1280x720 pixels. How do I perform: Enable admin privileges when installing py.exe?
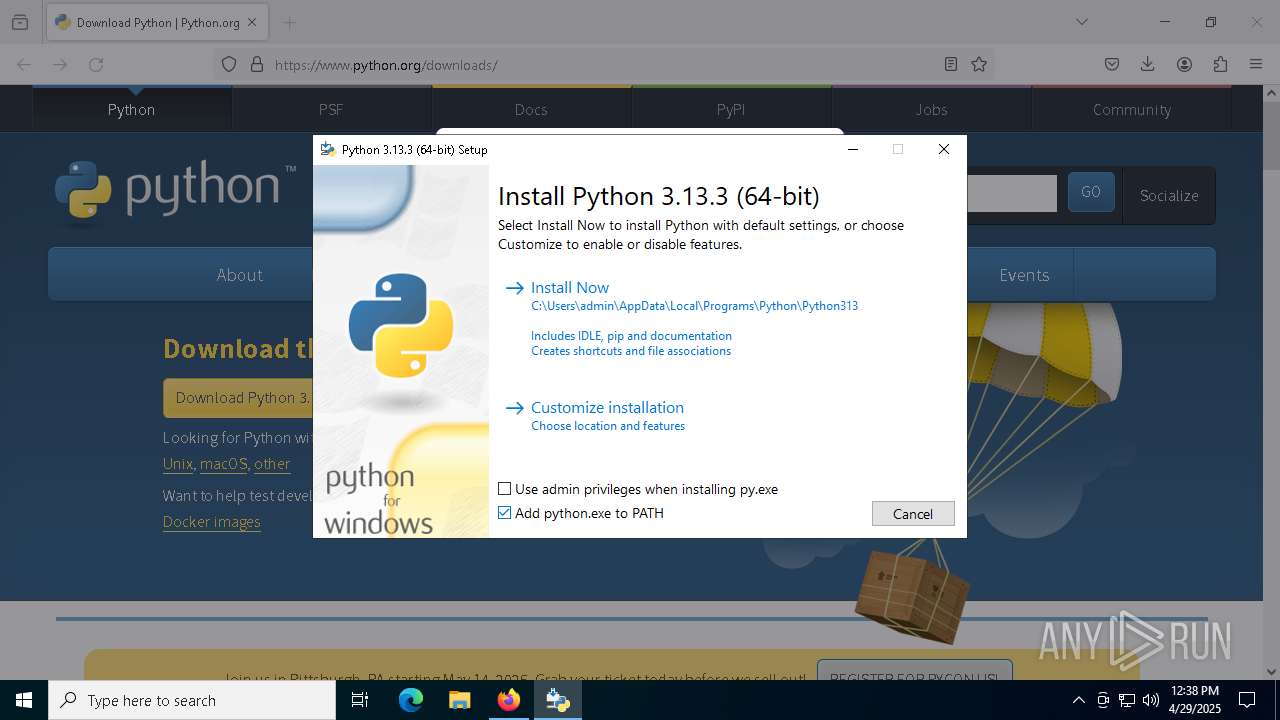pyautogui.click(x=505, y=489)
